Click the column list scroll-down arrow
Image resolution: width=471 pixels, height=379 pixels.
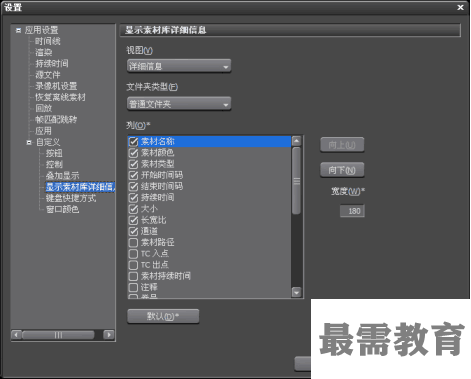296,292
